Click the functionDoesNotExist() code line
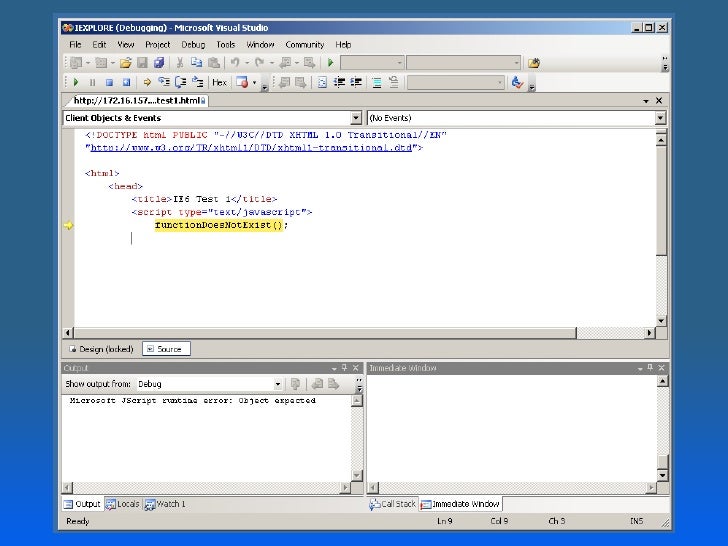The height and width of the screenshot is (546, 728). tap(221, 225)
